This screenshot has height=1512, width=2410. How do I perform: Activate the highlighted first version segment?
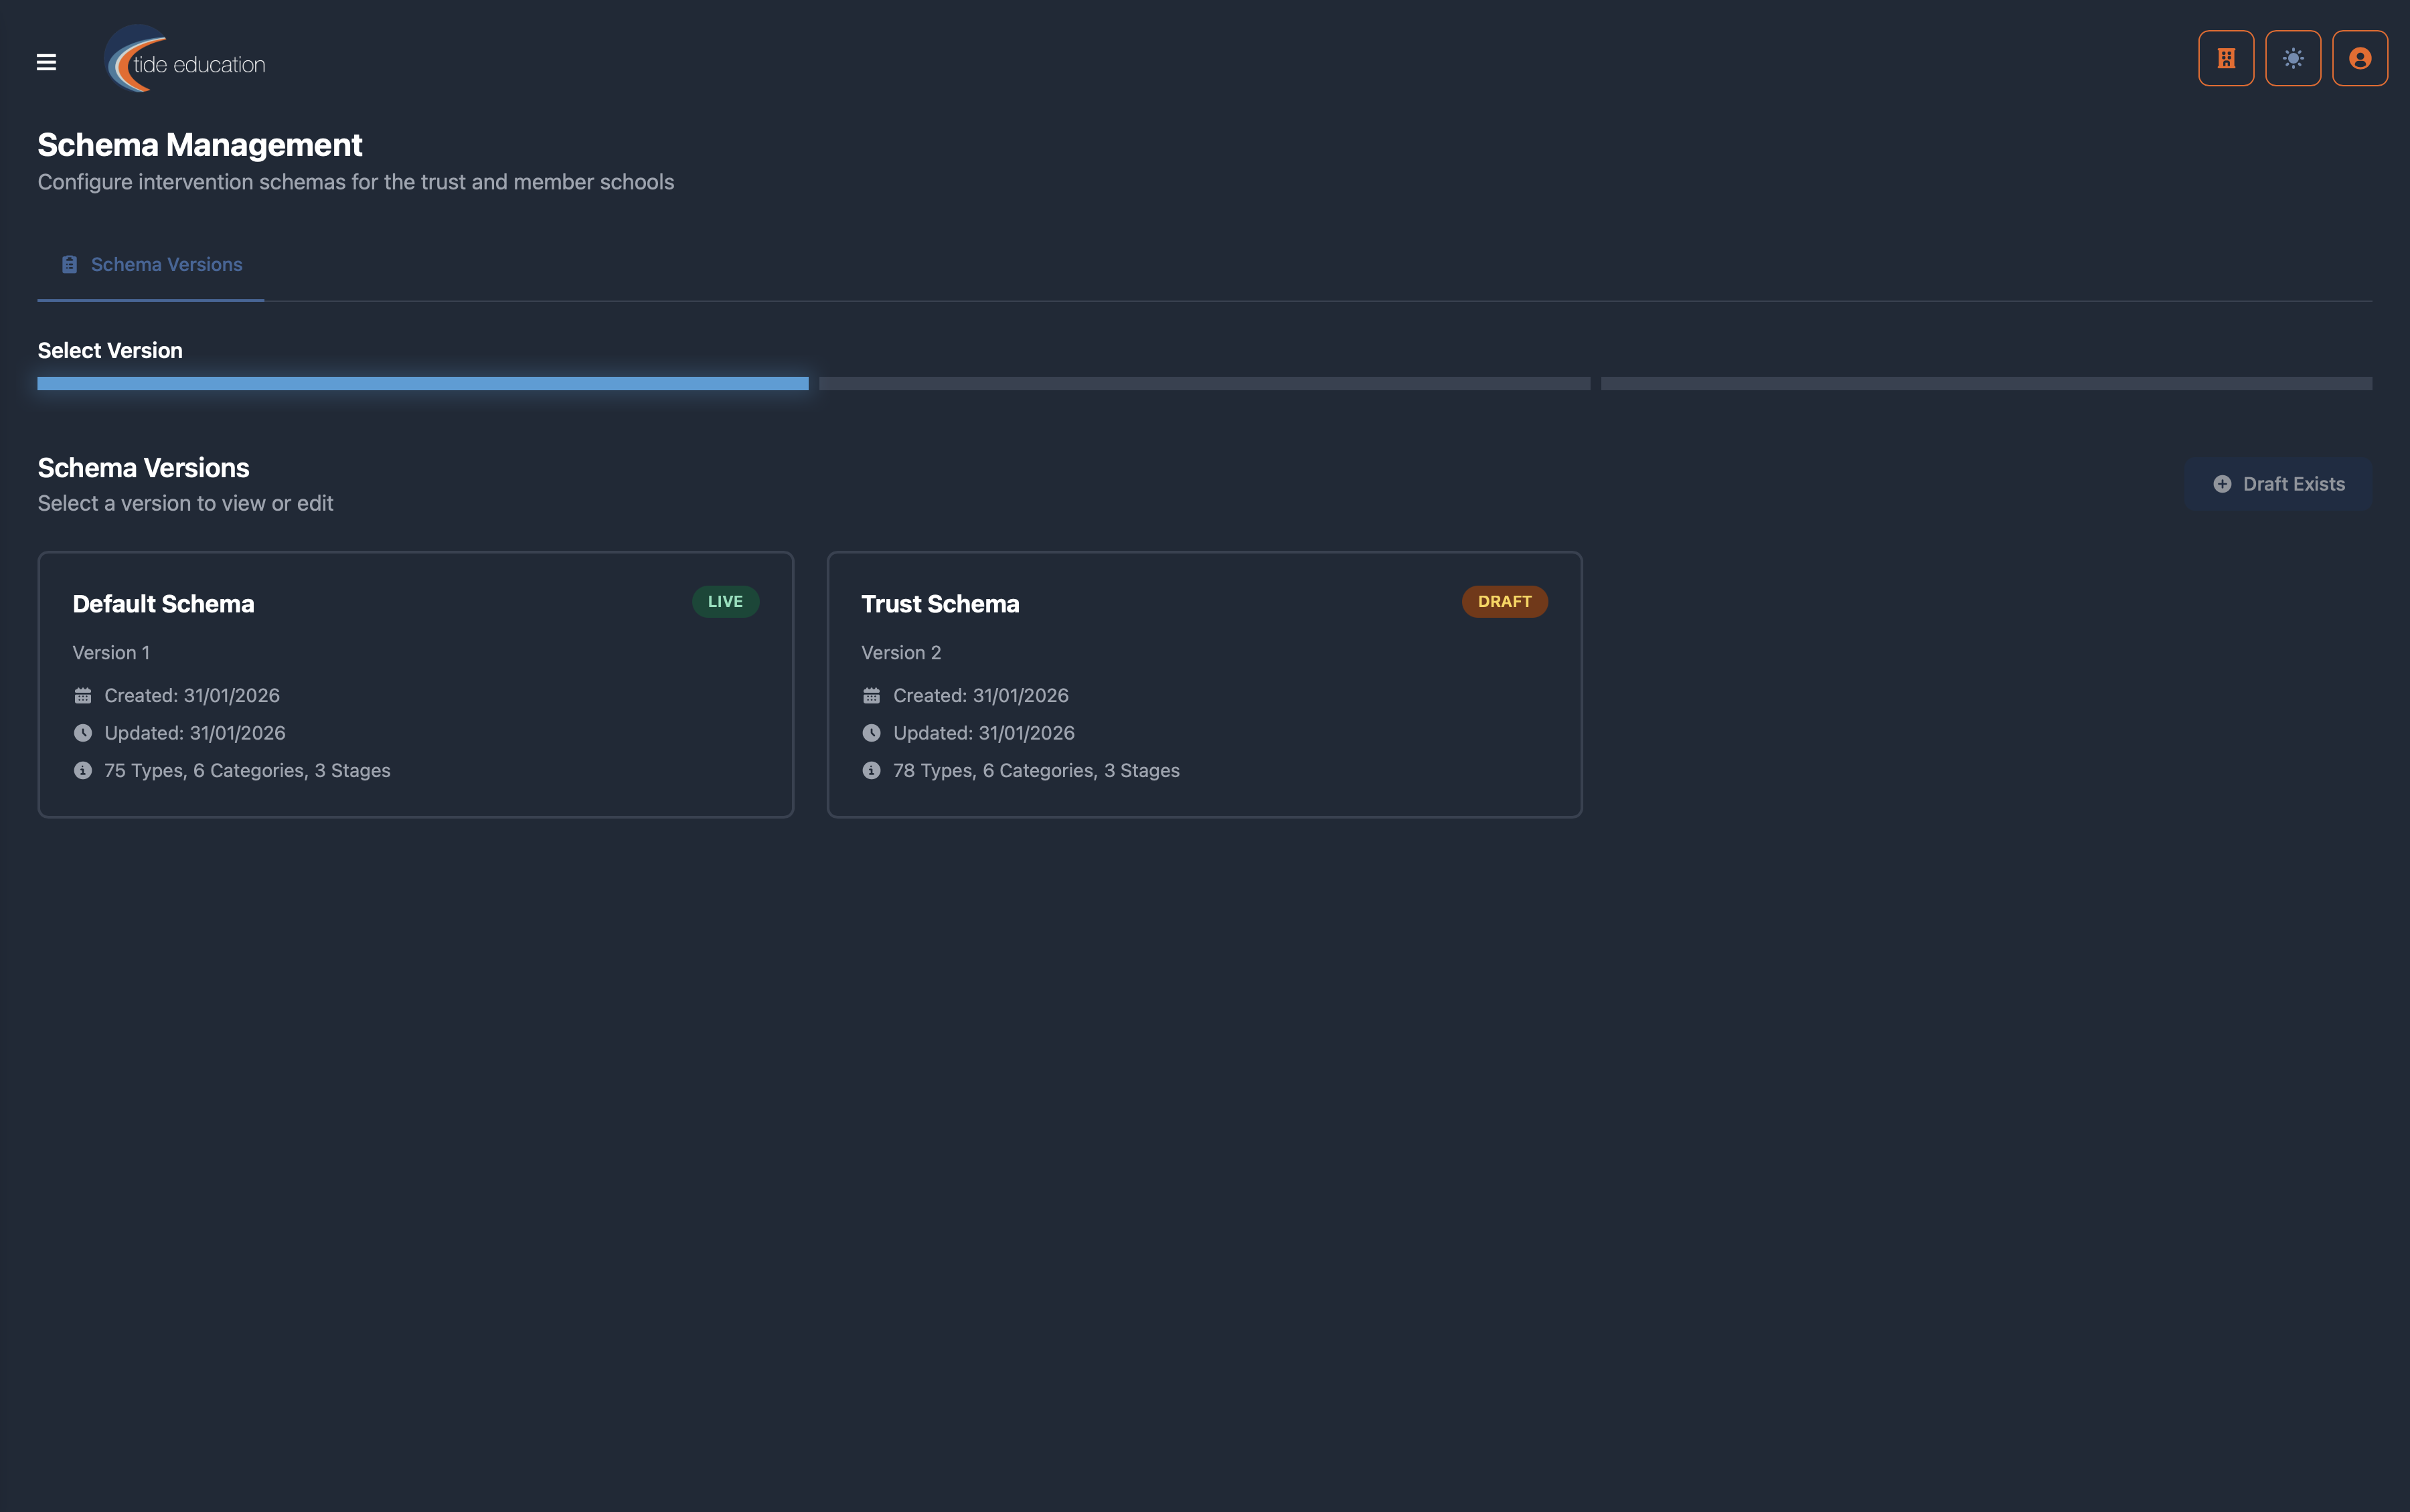[x=421, y=383]
